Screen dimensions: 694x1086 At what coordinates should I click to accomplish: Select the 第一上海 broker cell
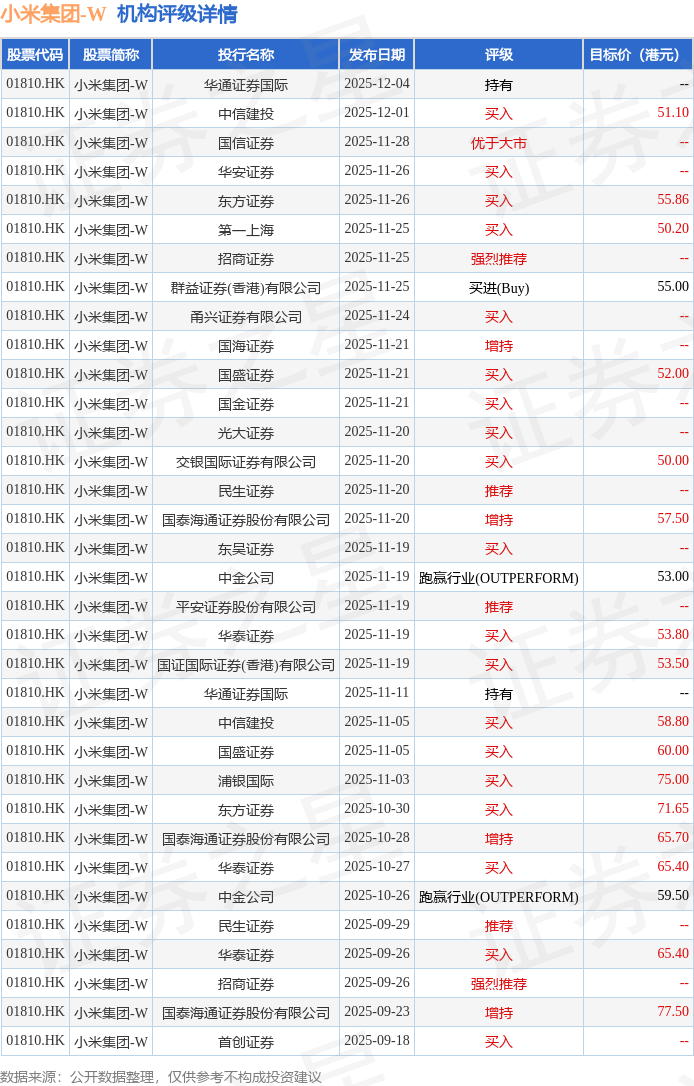pyautogui.click(x=246, y=229)
